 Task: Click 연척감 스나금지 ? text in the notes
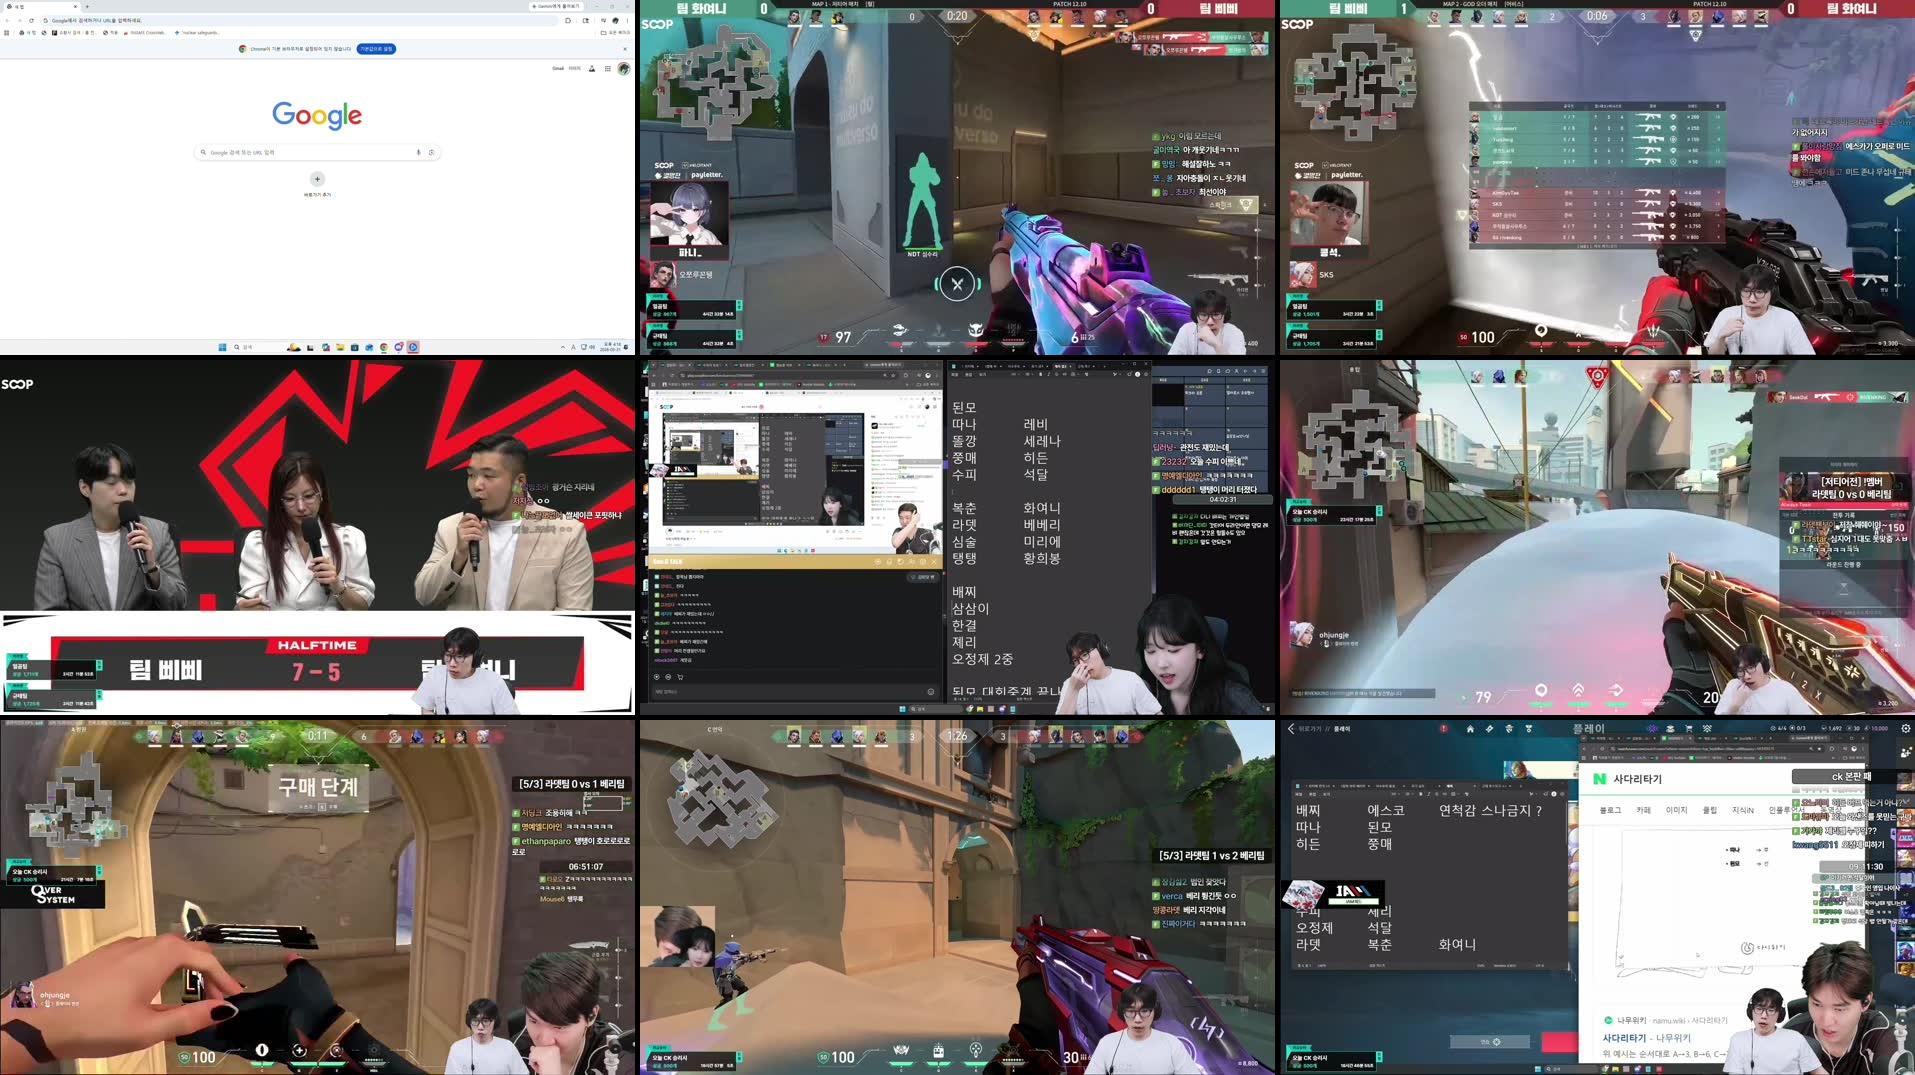(1490, 810)
